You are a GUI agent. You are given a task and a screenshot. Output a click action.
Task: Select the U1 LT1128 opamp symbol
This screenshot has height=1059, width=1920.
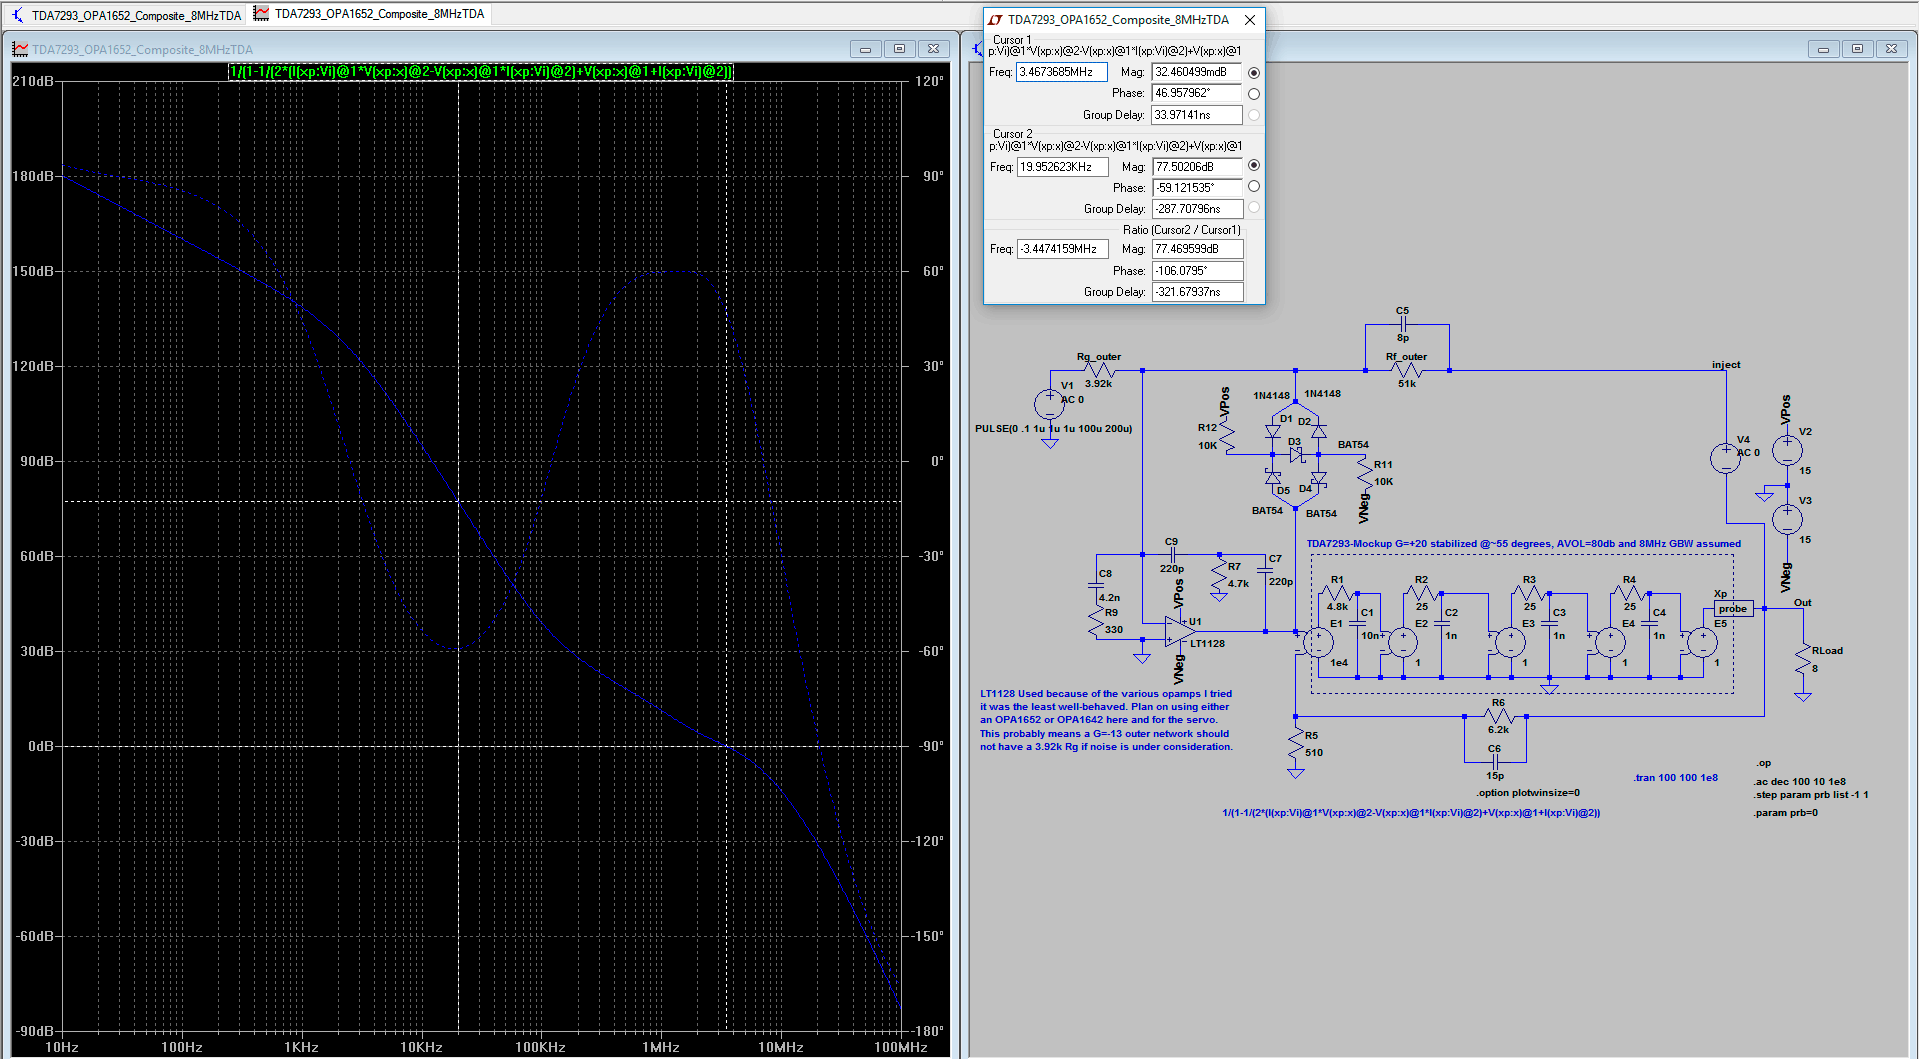(x=1180, y=631)
